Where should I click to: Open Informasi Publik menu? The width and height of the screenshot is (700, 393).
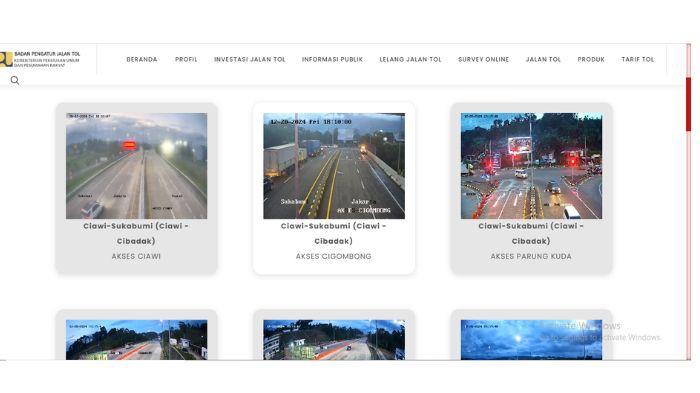click(x=333, y=59)
